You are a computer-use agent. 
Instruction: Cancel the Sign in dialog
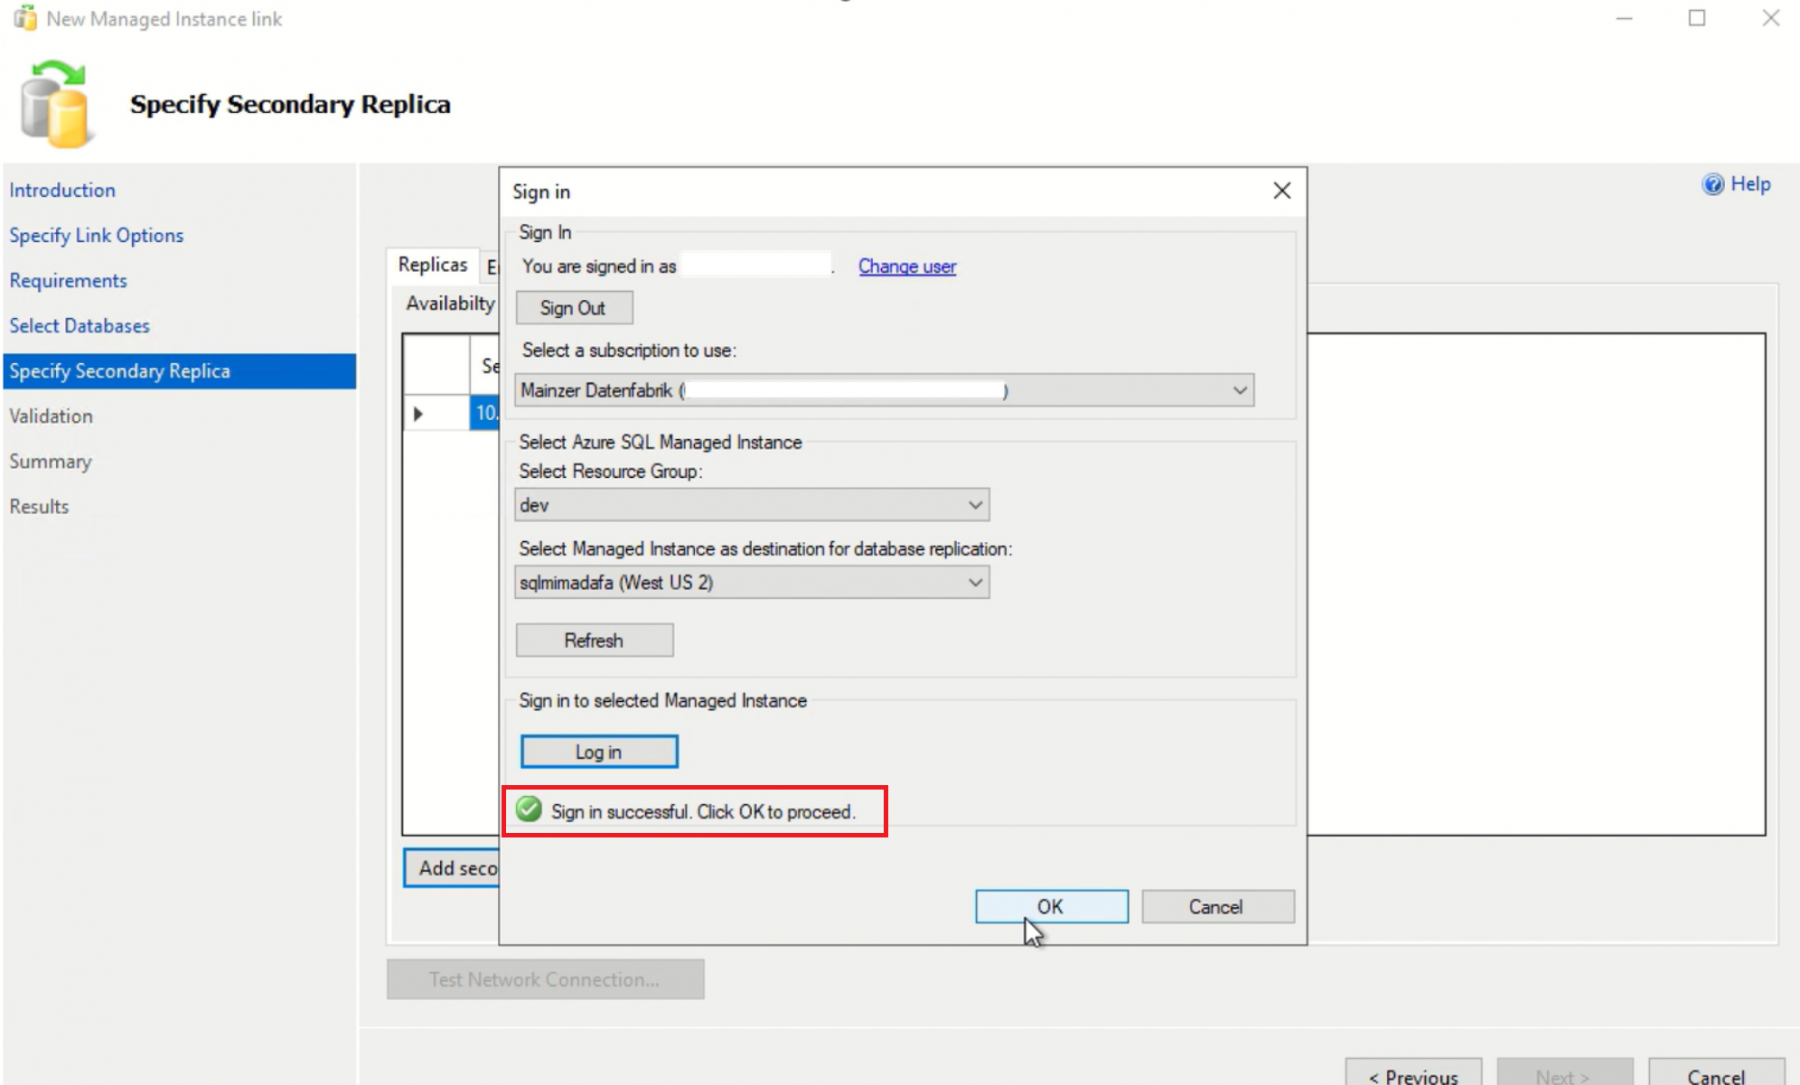tap(1218, 907)
